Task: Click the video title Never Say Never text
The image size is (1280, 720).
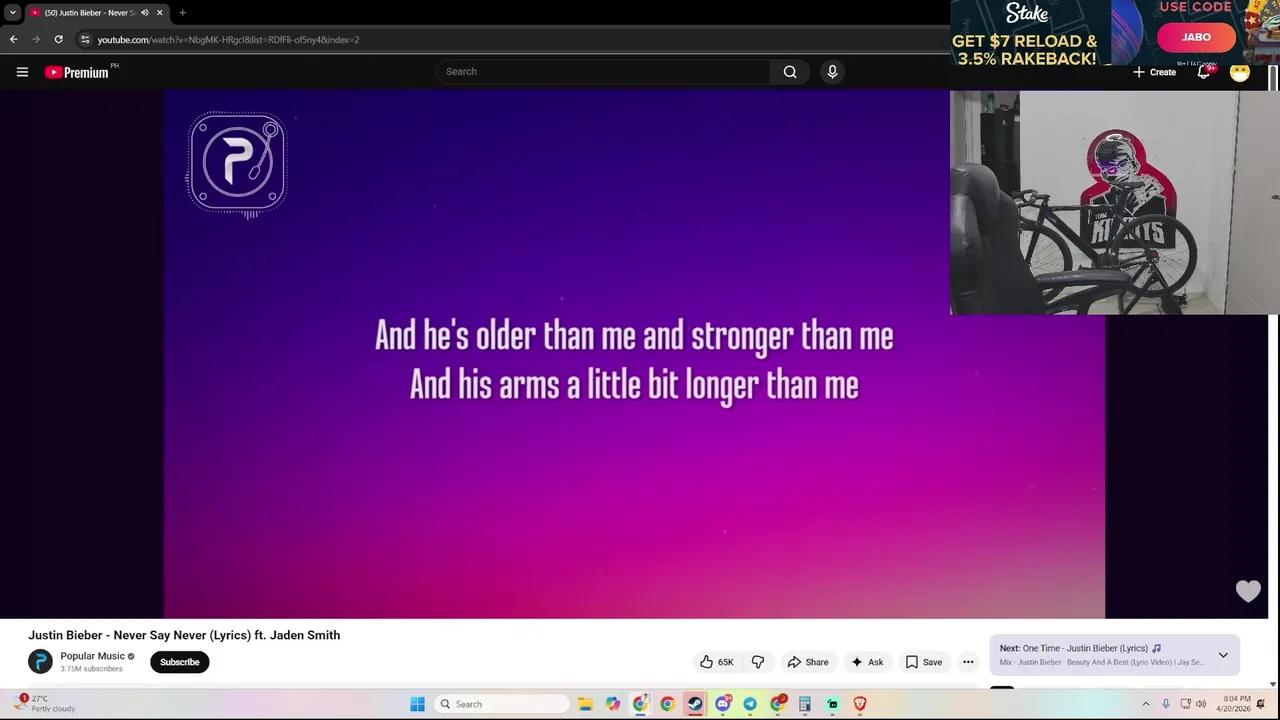Action: pyautogui.click(x=184, y=635)
